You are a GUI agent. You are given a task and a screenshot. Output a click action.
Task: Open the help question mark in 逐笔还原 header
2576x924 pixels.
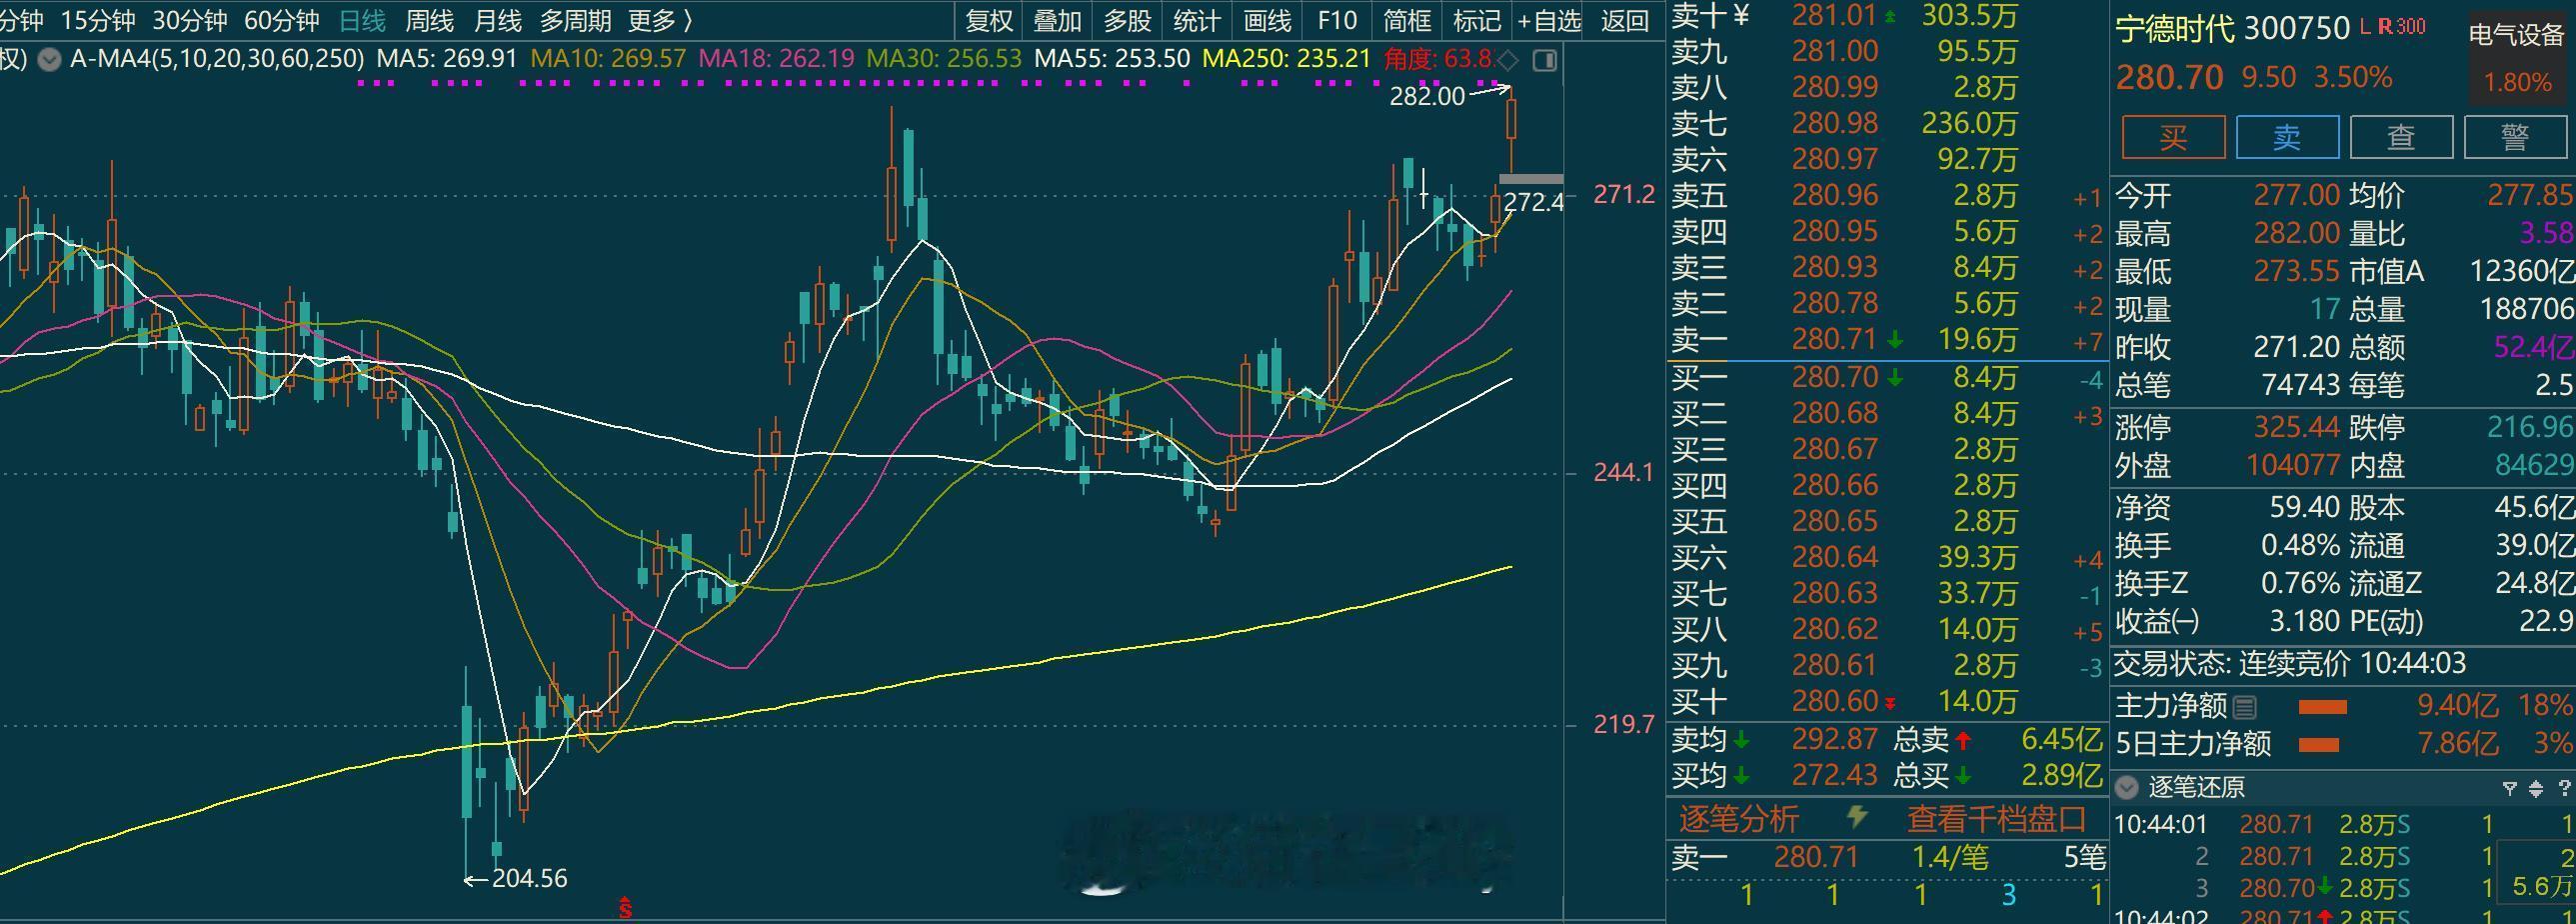(x=2564, y=788)
